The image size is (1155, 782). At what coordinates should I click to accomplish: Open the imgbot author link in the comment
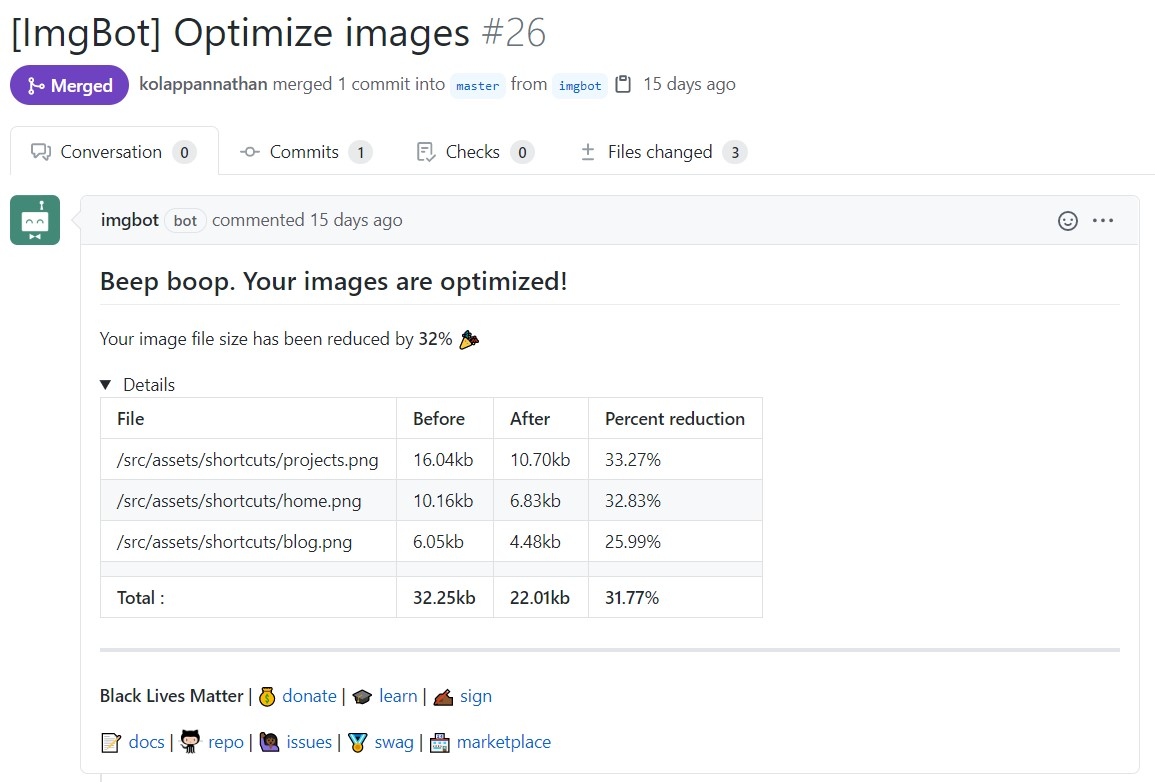point(130,220)
